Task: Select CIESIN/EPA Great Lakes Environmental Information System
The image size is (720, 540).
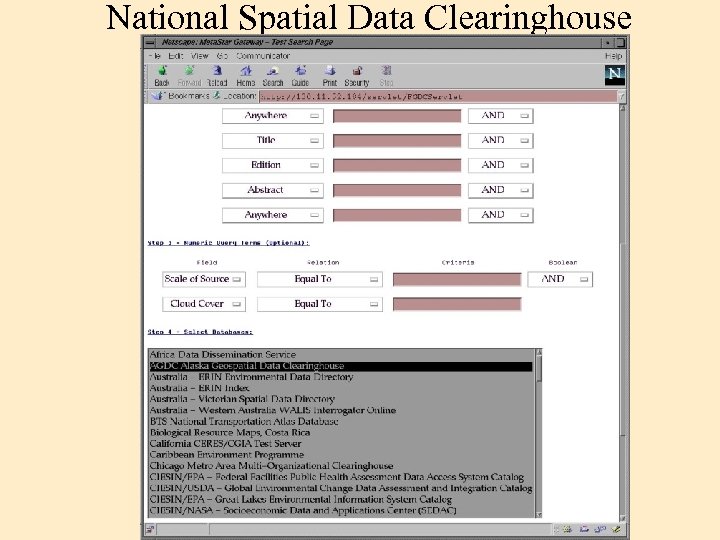Action: click(x=341, y=499)
